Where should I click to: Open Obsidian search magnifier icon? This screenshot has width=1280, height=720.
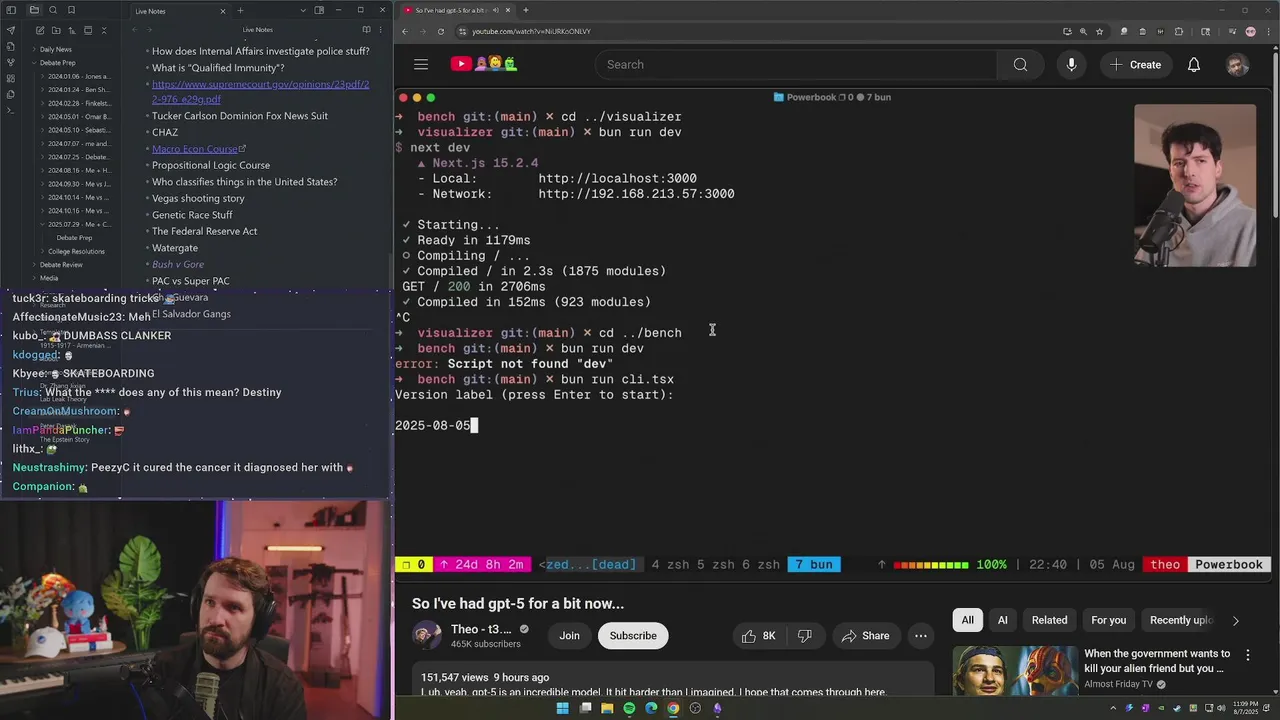coord(53,10)
